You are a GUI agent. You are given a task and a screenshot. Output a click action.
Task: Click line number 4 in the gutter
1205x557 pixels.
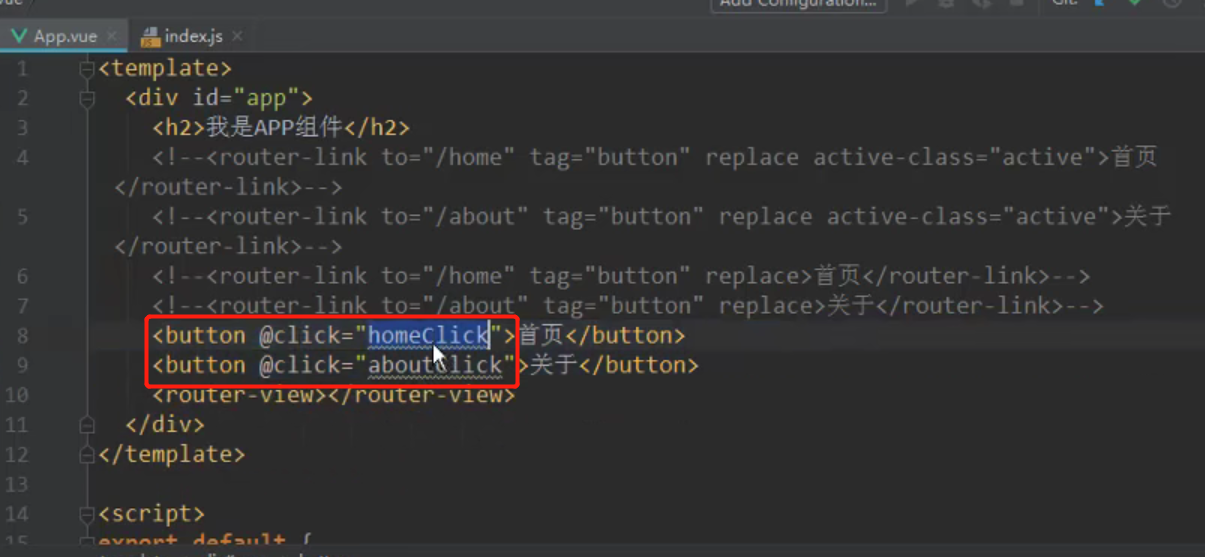click(22, 158)
